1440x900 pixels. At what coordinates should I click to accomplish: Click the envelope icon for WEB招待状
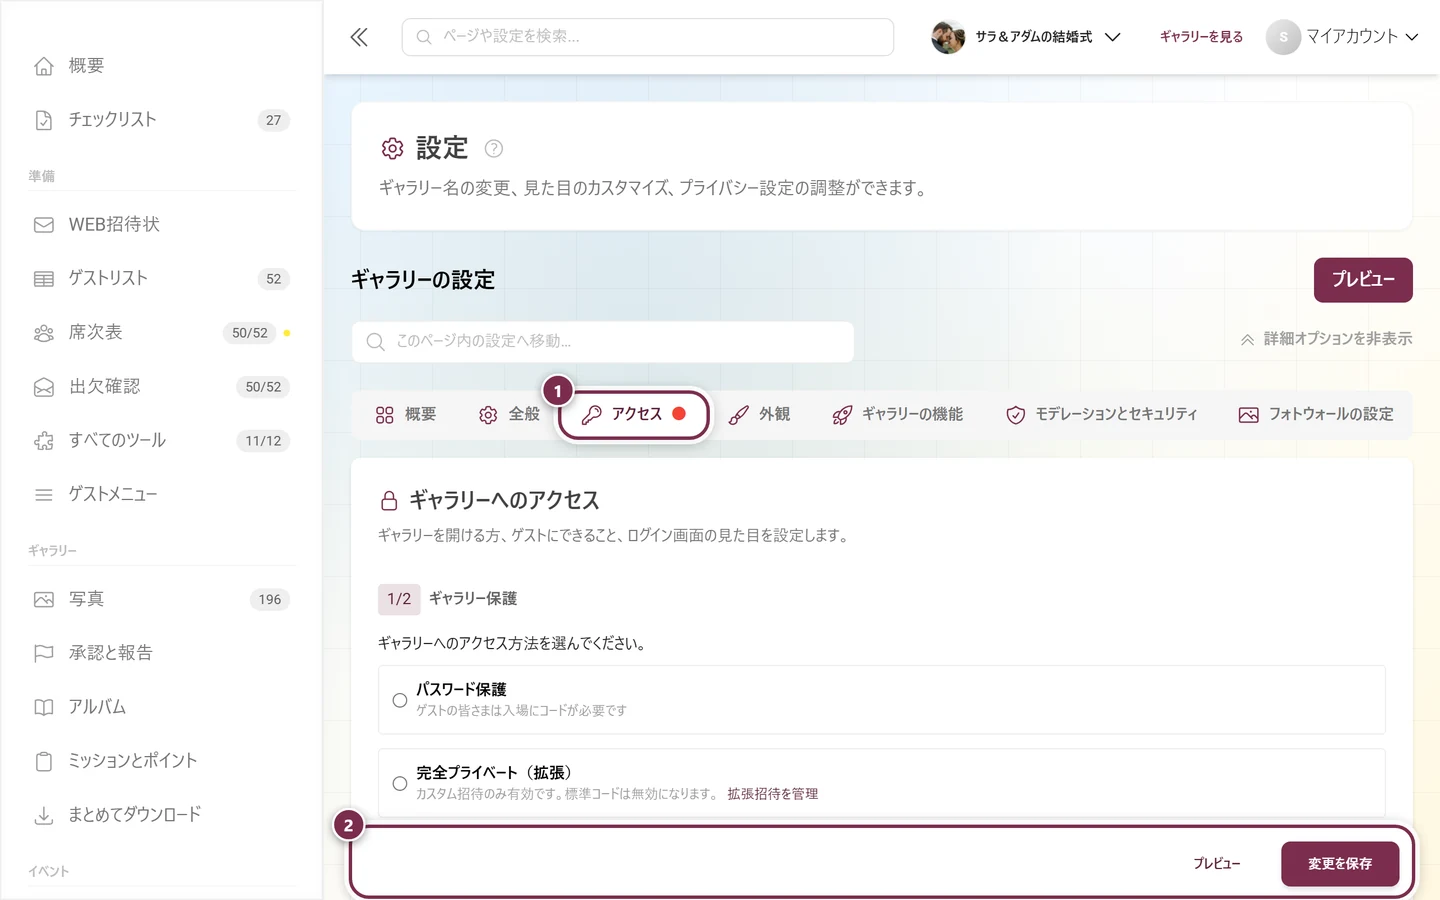(x=44, y=225)
